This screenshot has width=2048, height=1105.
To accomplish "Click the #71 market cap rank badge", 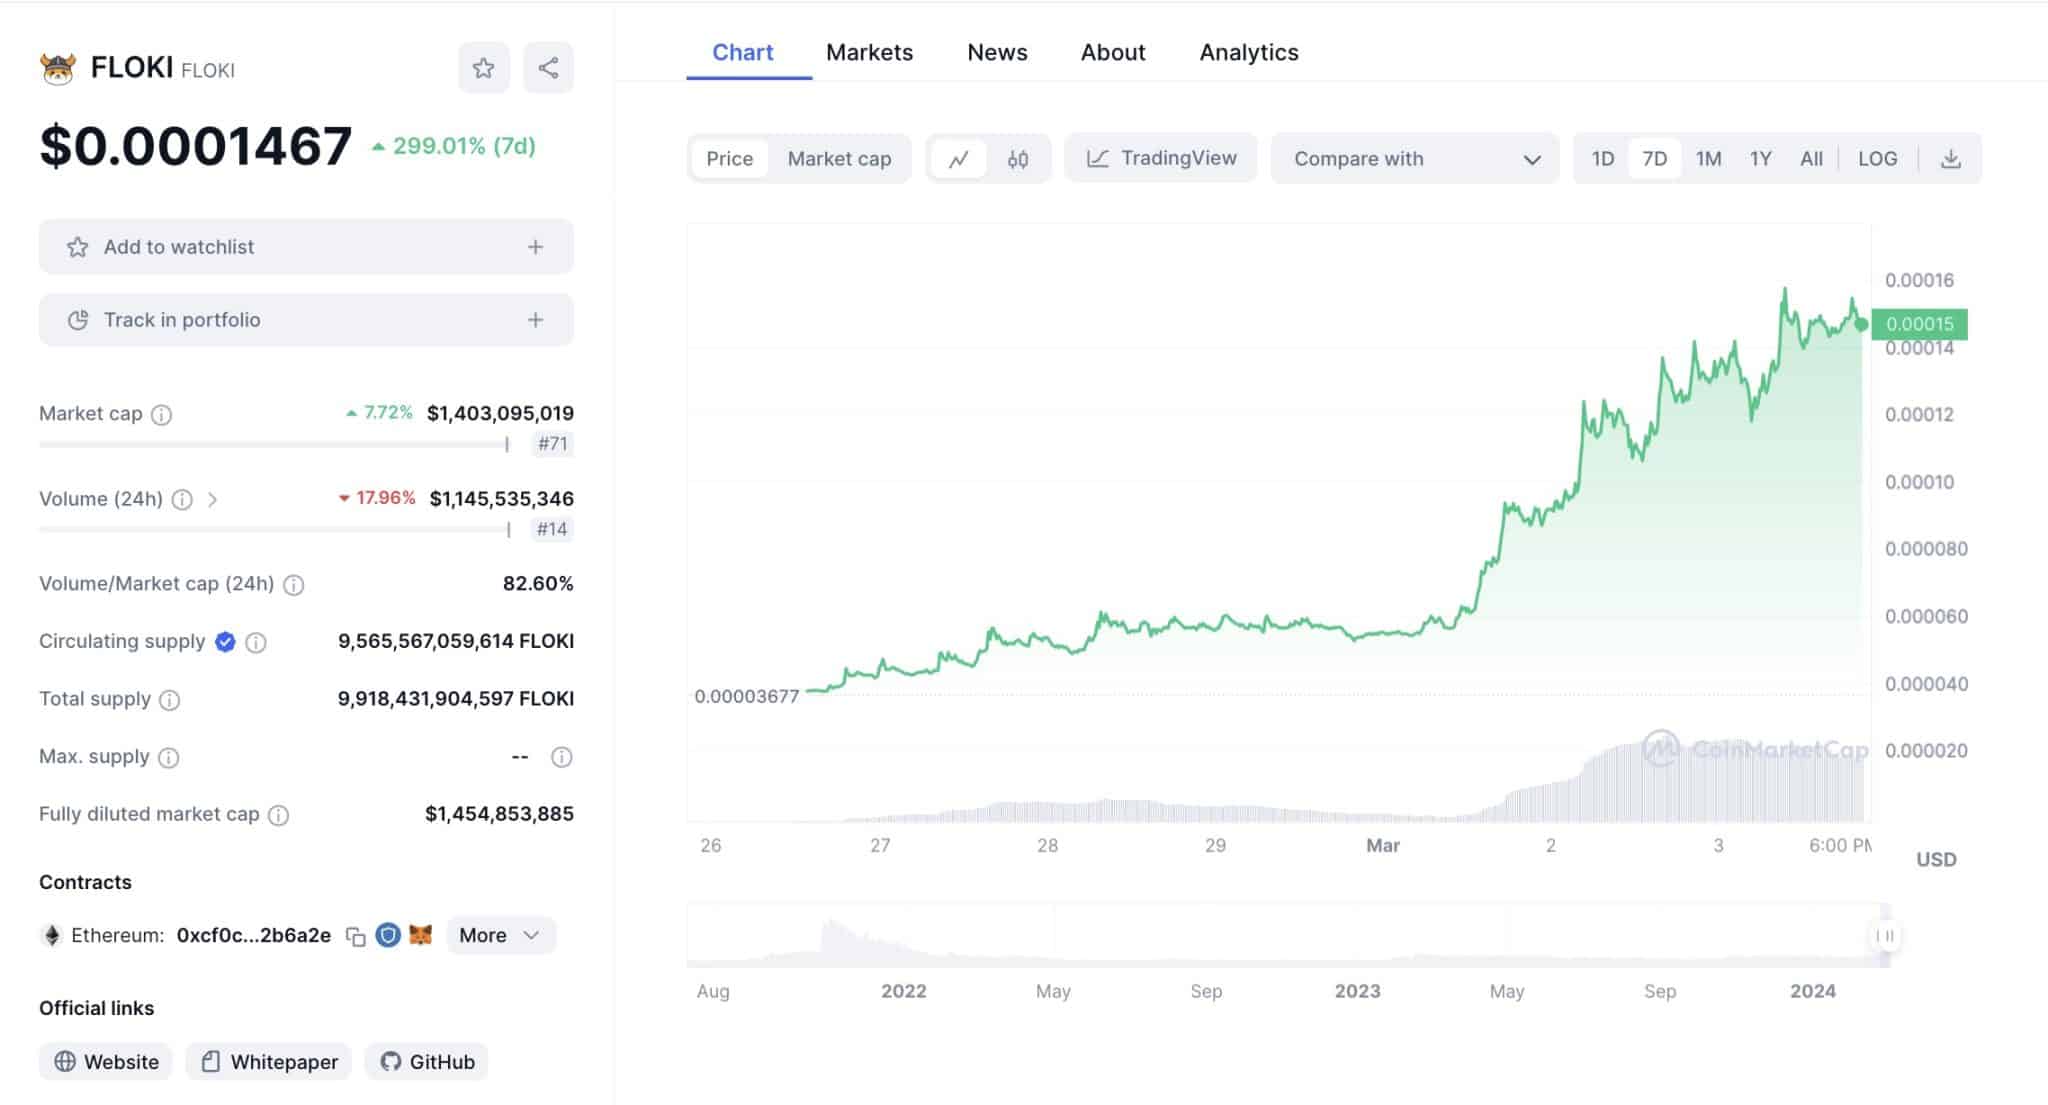I will click(552, 444).
